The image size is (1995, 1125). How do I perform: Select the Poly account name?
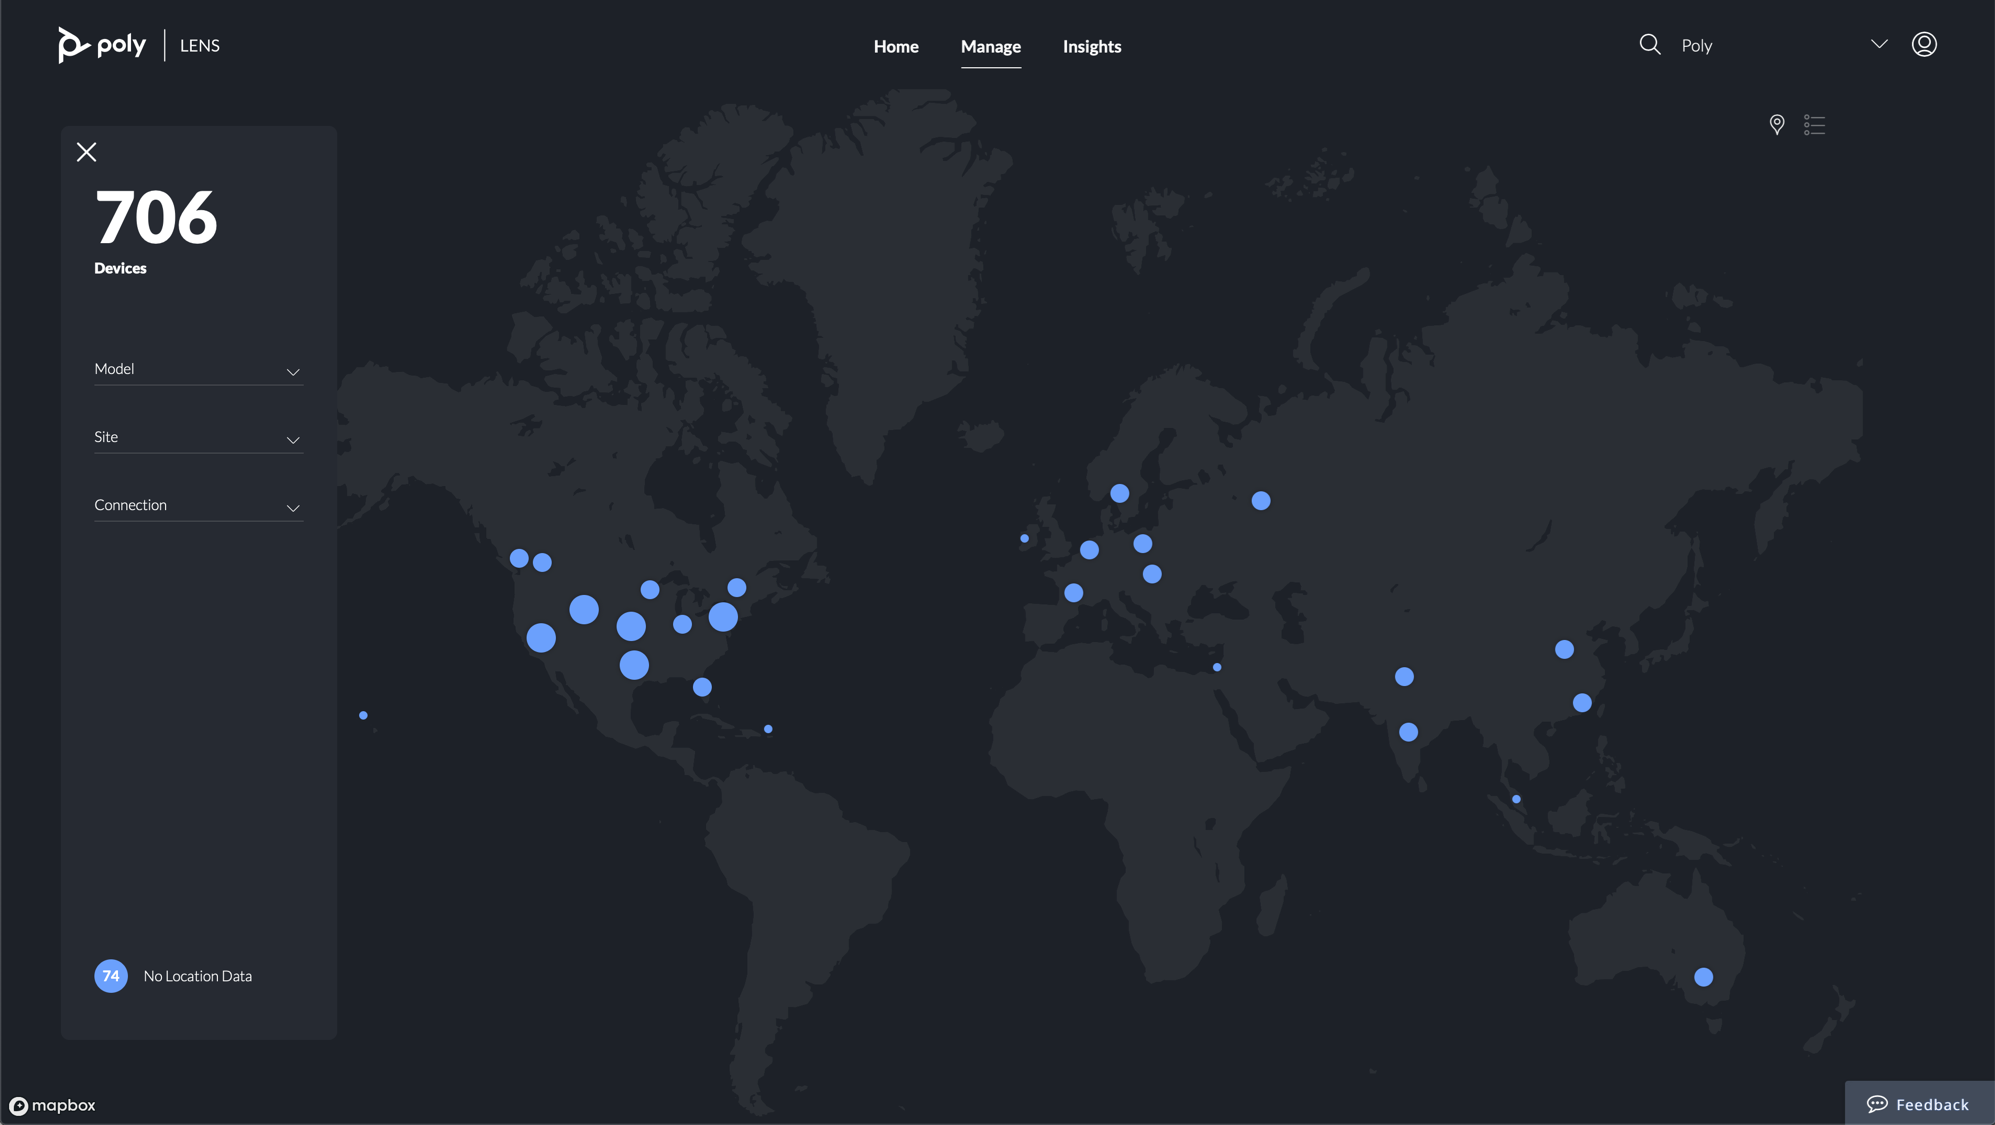1697,45
